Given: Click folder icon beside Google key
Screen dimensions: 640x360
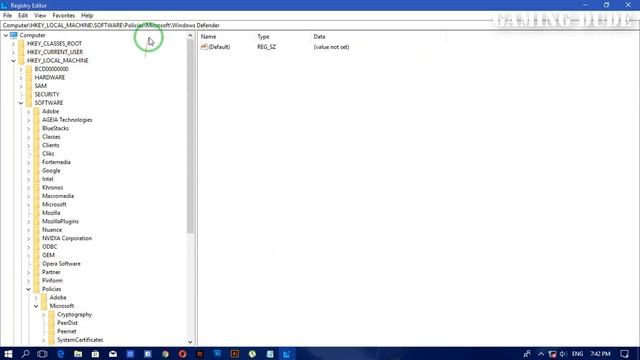Looking at the screenshot, I should tap(37, 171).
